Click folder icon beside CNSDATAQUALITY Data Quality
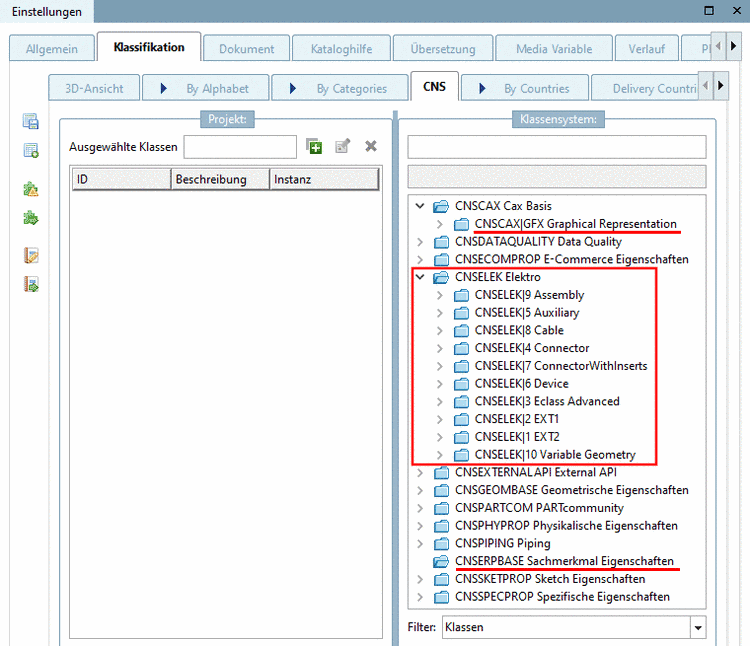 pyautogui.click(x=441, y=242)
